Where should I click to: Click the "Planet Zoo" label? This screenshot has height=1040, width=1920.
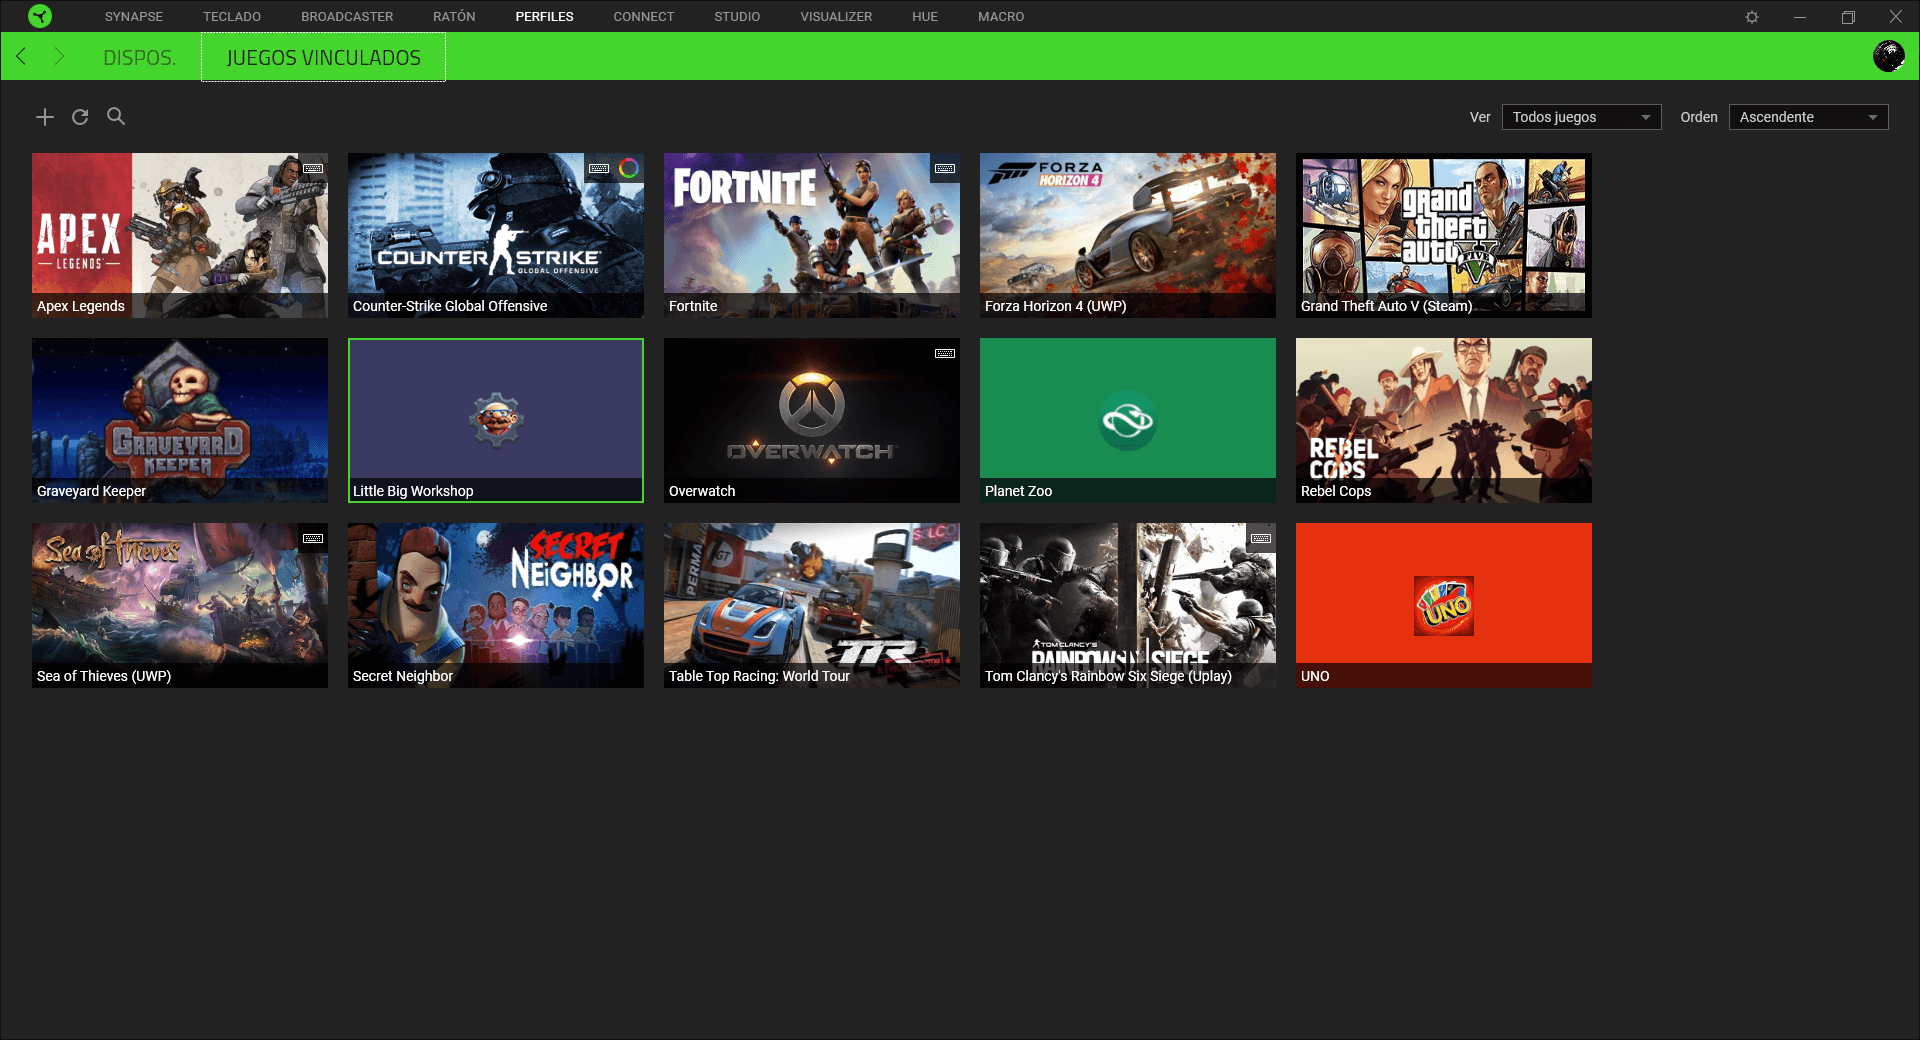(x=1018, y=491)
